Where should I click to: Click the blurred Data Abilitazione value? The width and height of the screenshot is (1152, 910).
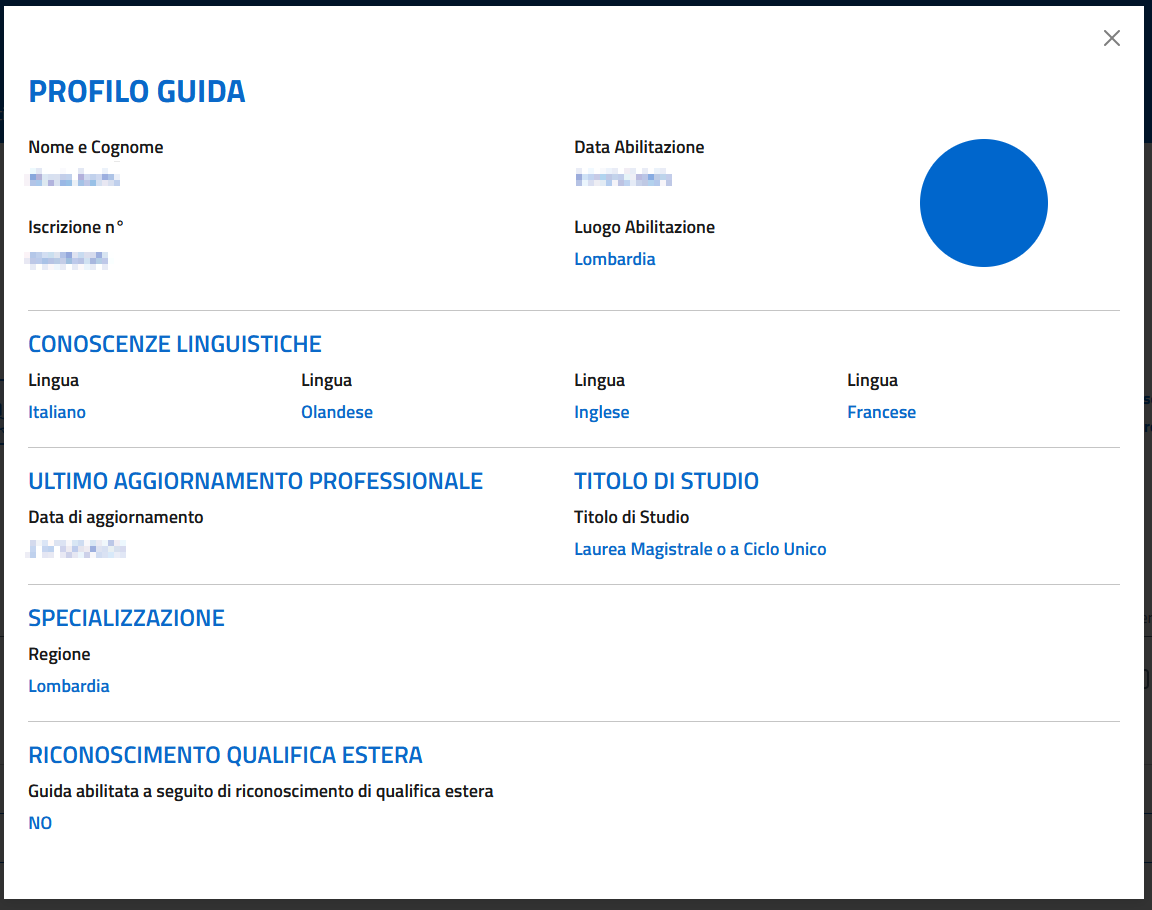click(x=623, y=180)
